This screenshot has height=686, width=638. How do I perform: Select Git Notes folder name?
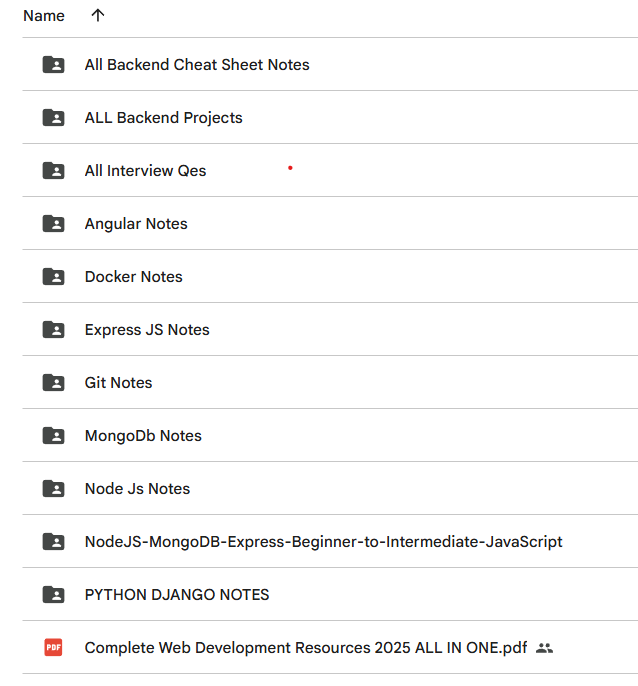[119, 383]
